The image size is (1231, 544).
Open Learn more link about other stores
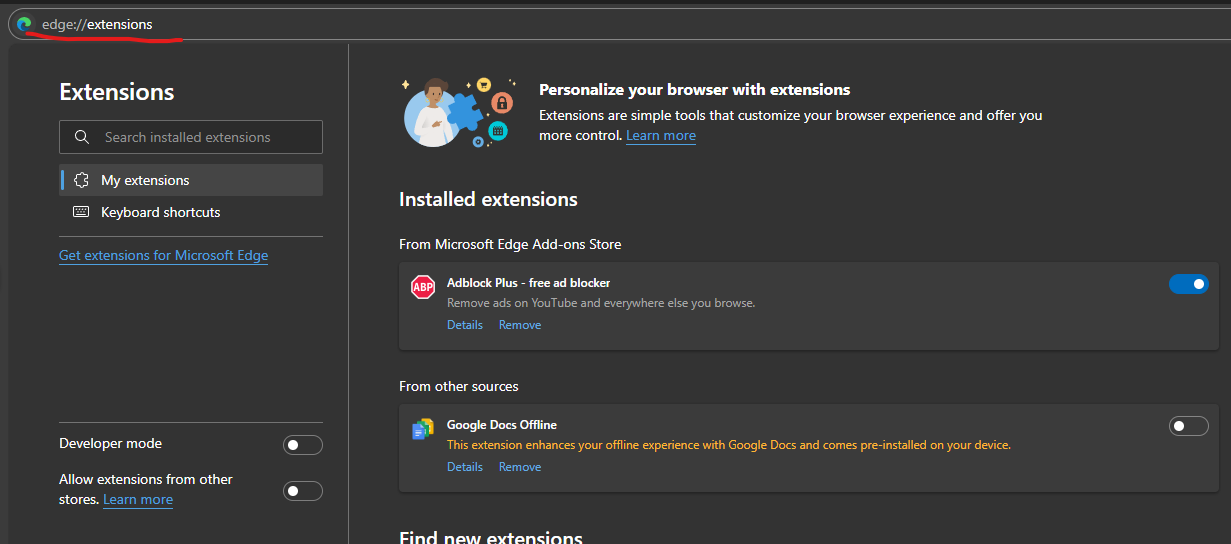(138, 500)
